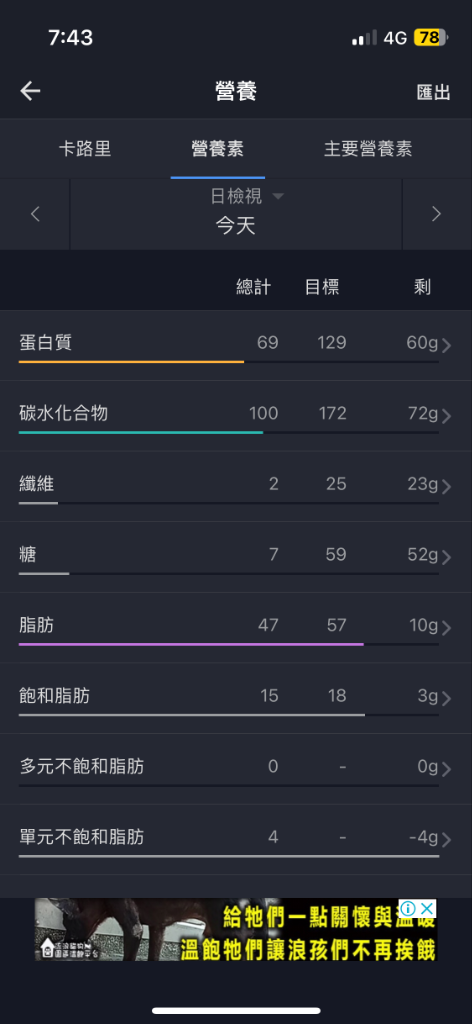472x1024 pixels.
Task: Go to previous day with left chevron
Action: point(35,214)
